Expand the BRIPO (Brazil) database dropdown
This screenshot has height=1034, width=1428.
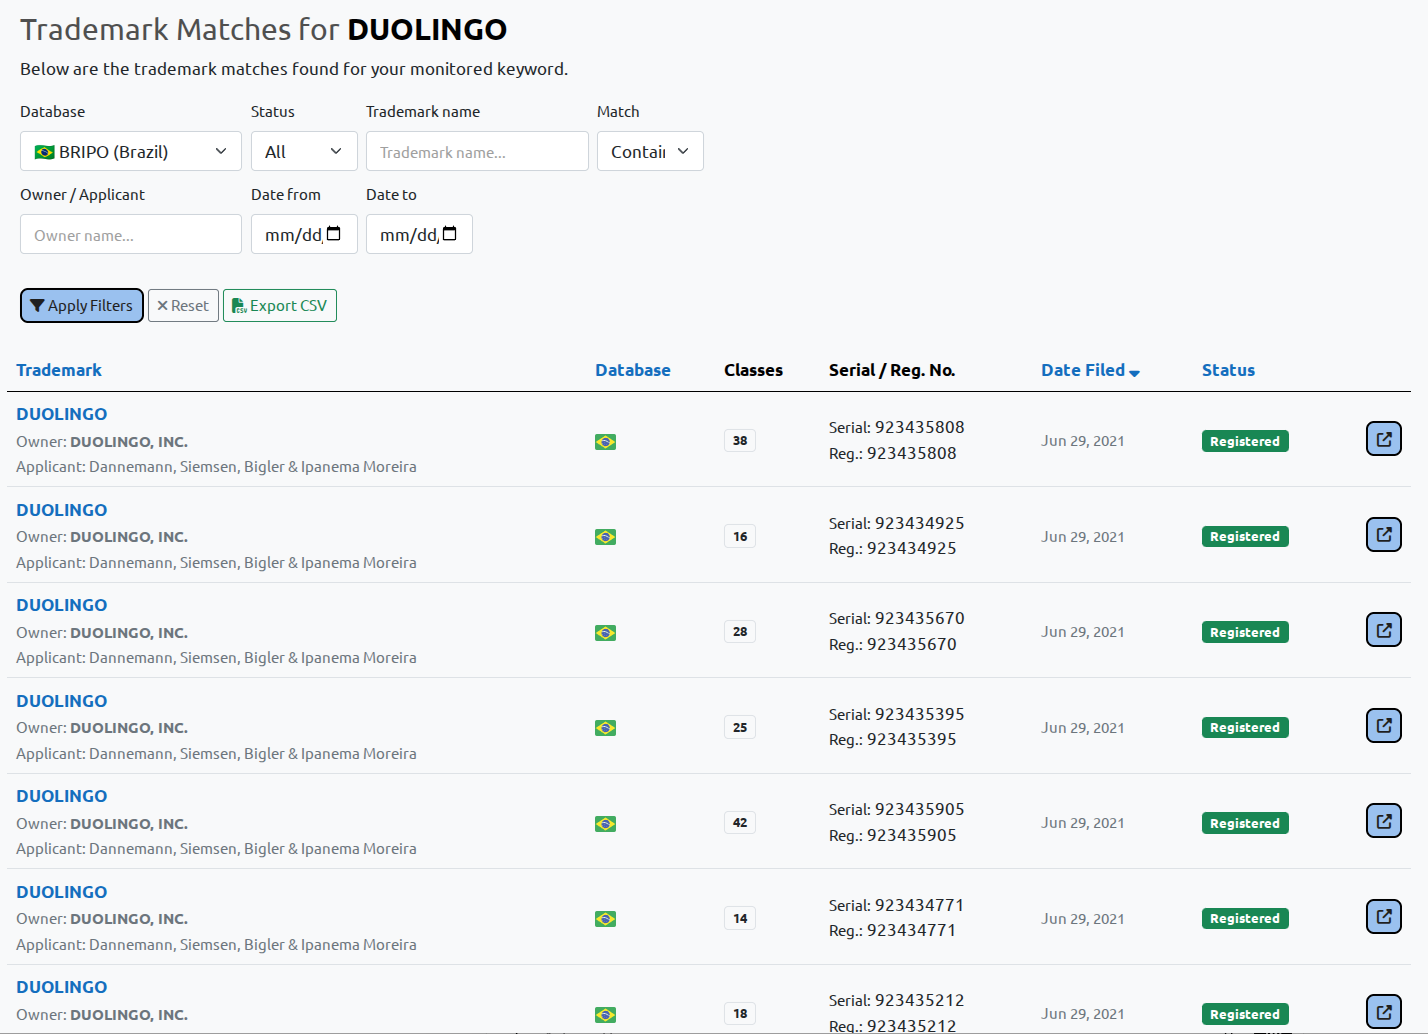pos(131,152)
